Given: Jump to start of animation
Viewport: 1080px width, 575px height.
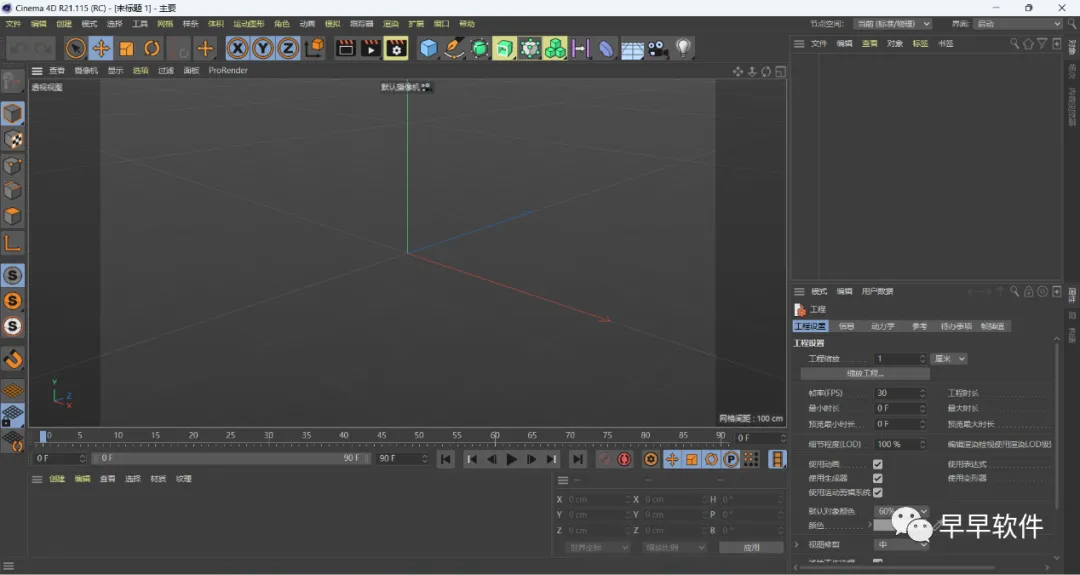Looking at the screenshot, I should point(446,459).
